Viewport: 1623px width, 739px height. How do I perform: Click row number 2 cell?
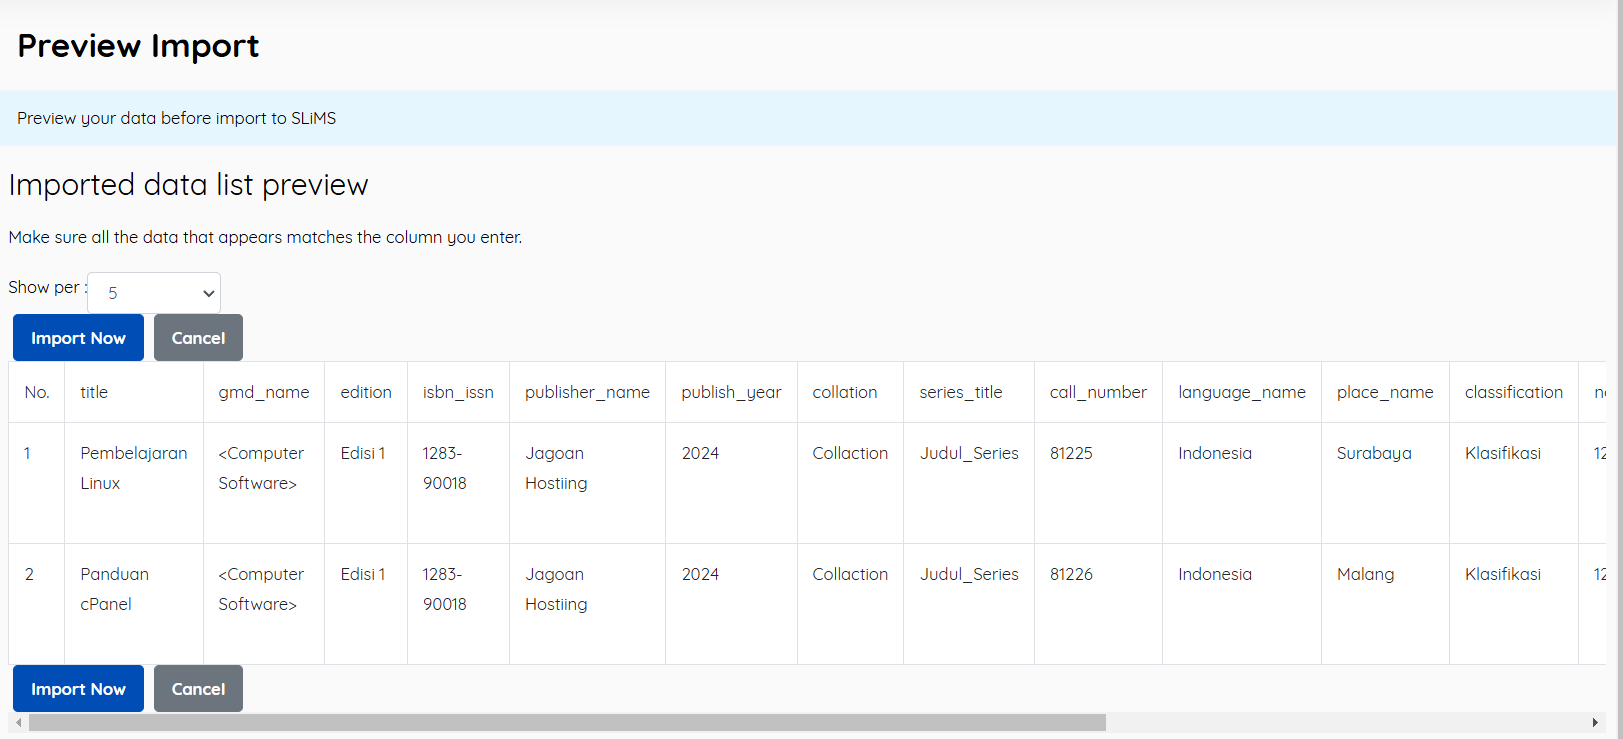37,604
